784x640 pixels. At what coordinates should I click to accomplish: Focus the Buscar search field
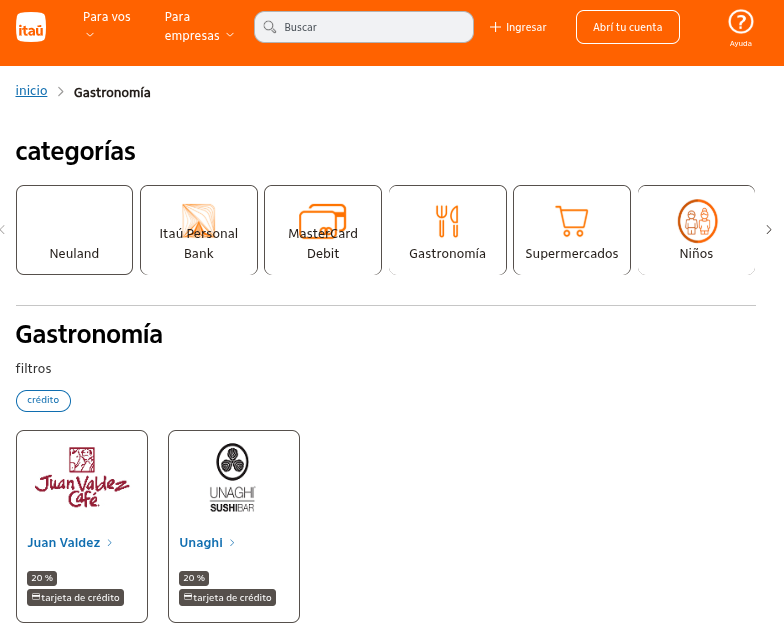pos(372,27)
